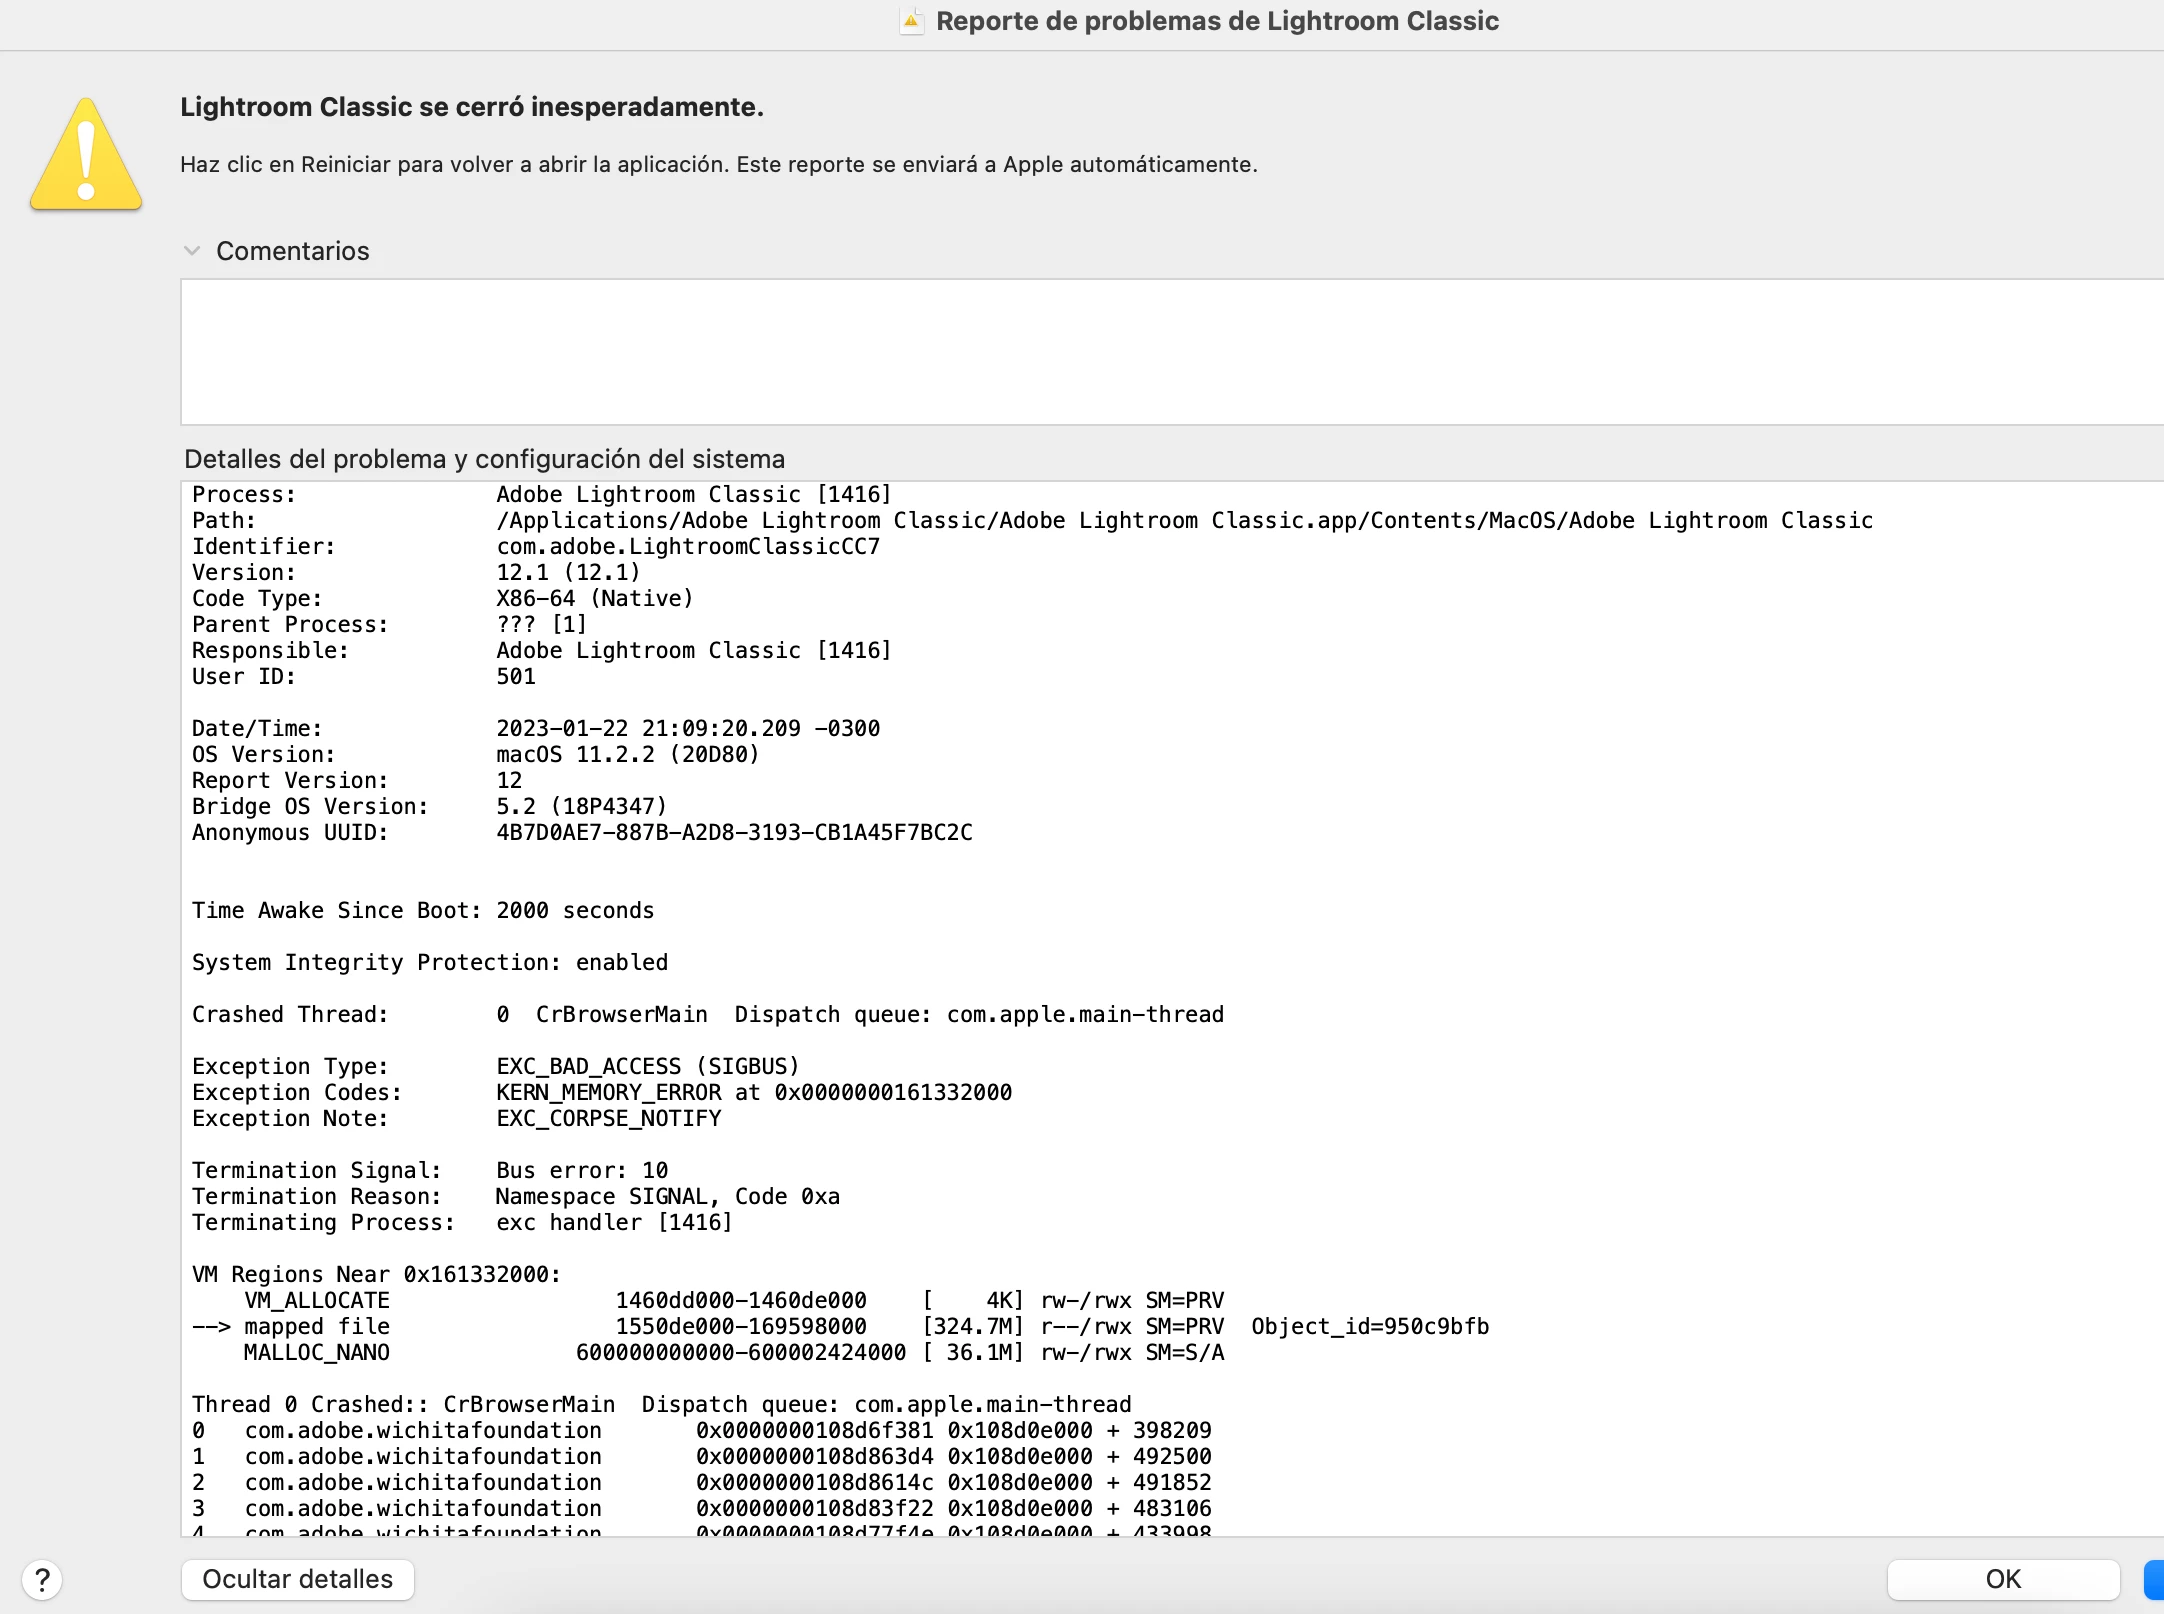Click the Bus error: 10 termination line

582,1171
